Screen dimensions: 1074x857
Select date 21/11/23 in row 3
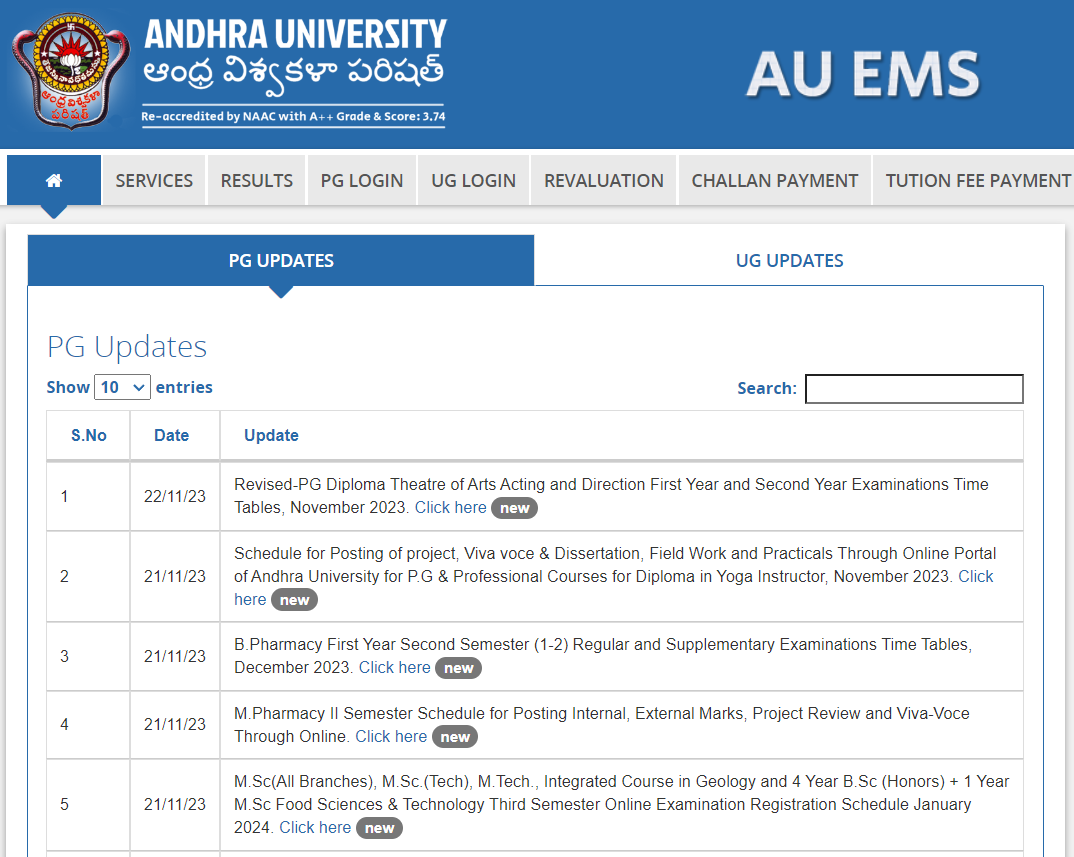[x=175, y=656]
